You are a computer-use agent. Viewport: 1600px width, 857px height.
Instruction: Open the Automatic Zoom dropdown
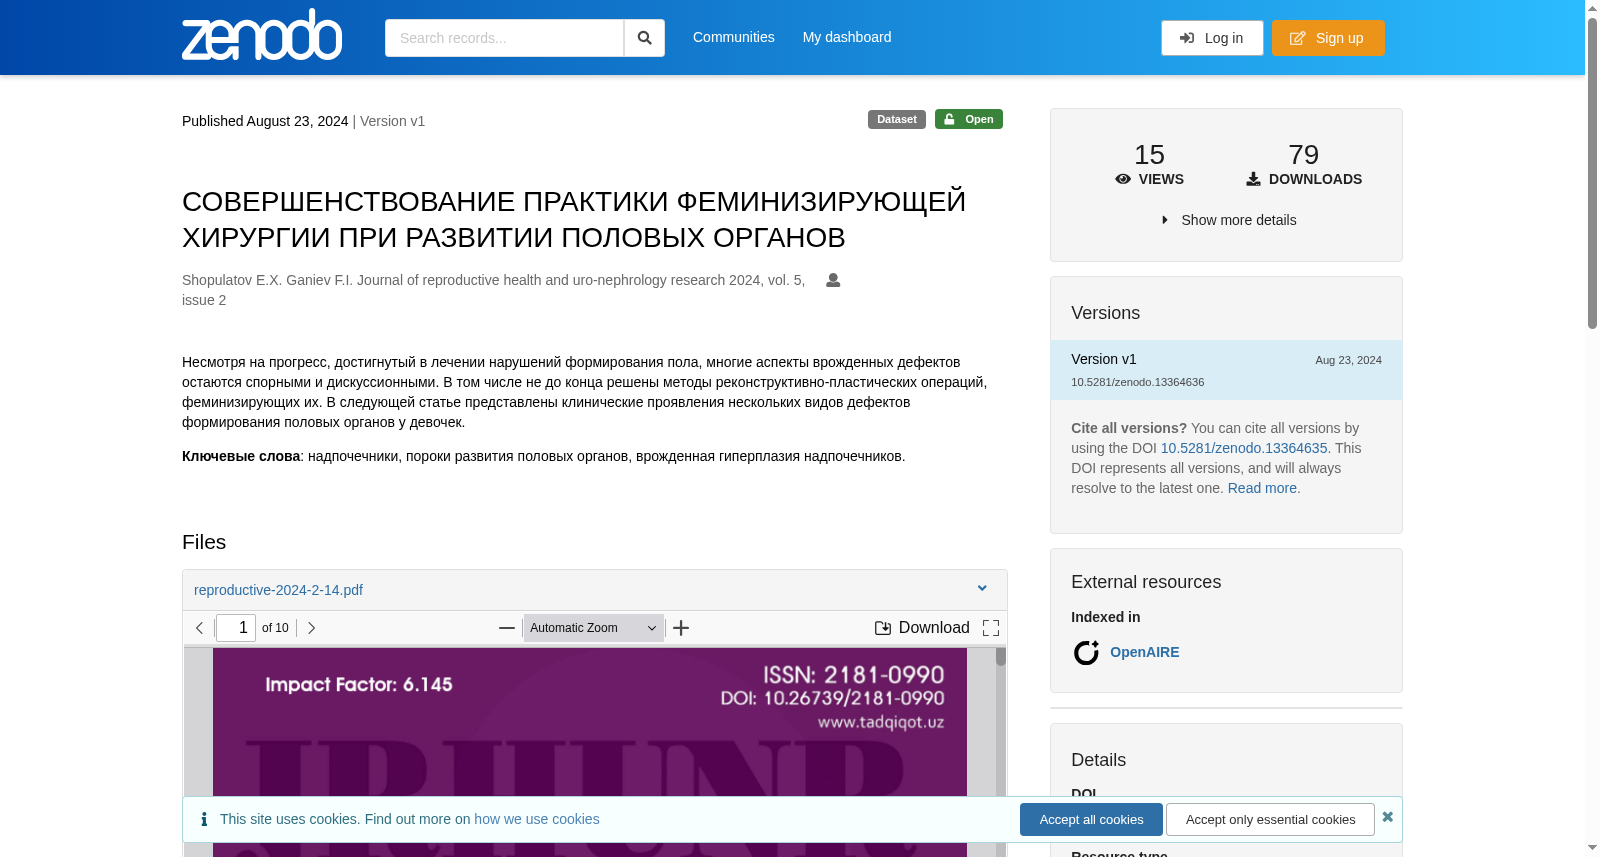point(594,628)
